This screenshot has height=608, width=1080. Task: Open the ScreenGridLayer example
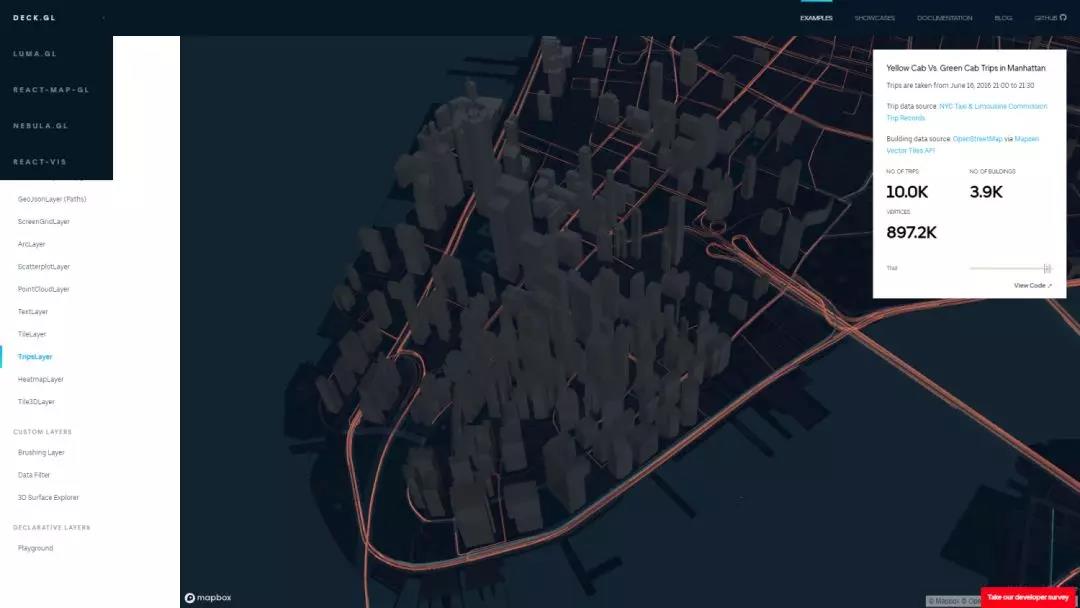[x=43, y=222]
